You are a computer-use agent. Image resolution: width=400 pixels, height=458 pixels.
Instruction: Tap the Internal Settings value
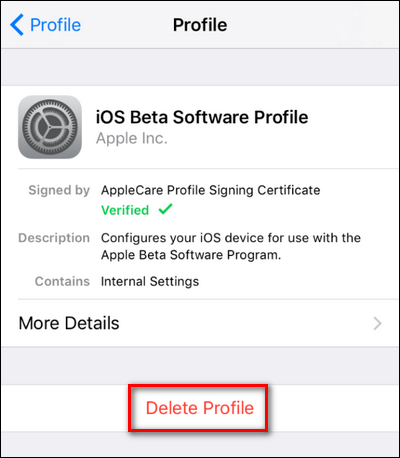click(150, 282)
